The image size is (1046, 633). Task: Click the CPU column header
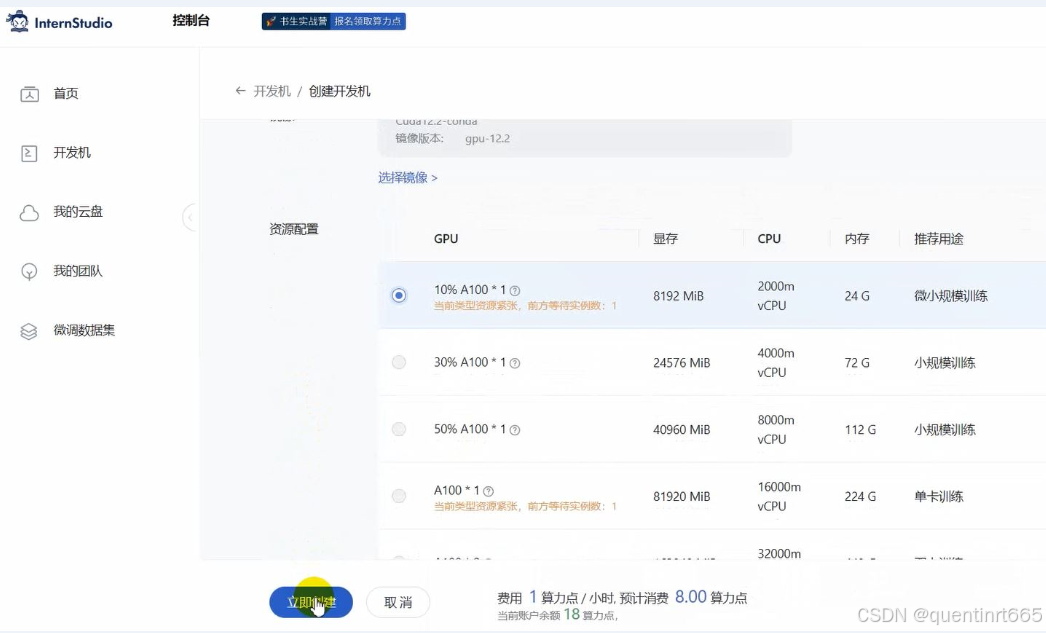click(x=769, y=239)
